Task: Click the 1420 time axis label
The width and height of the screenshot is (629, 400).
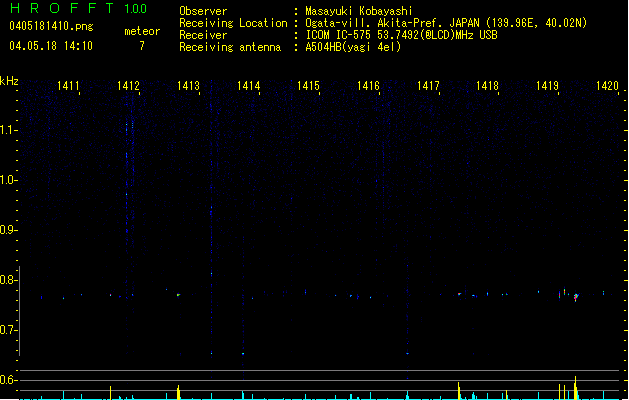Action: (x=607, y=85)
